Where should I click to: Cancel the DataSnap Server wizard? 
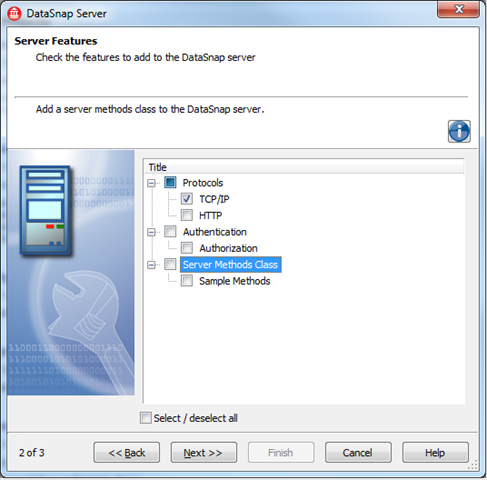(x=358, y=452)
